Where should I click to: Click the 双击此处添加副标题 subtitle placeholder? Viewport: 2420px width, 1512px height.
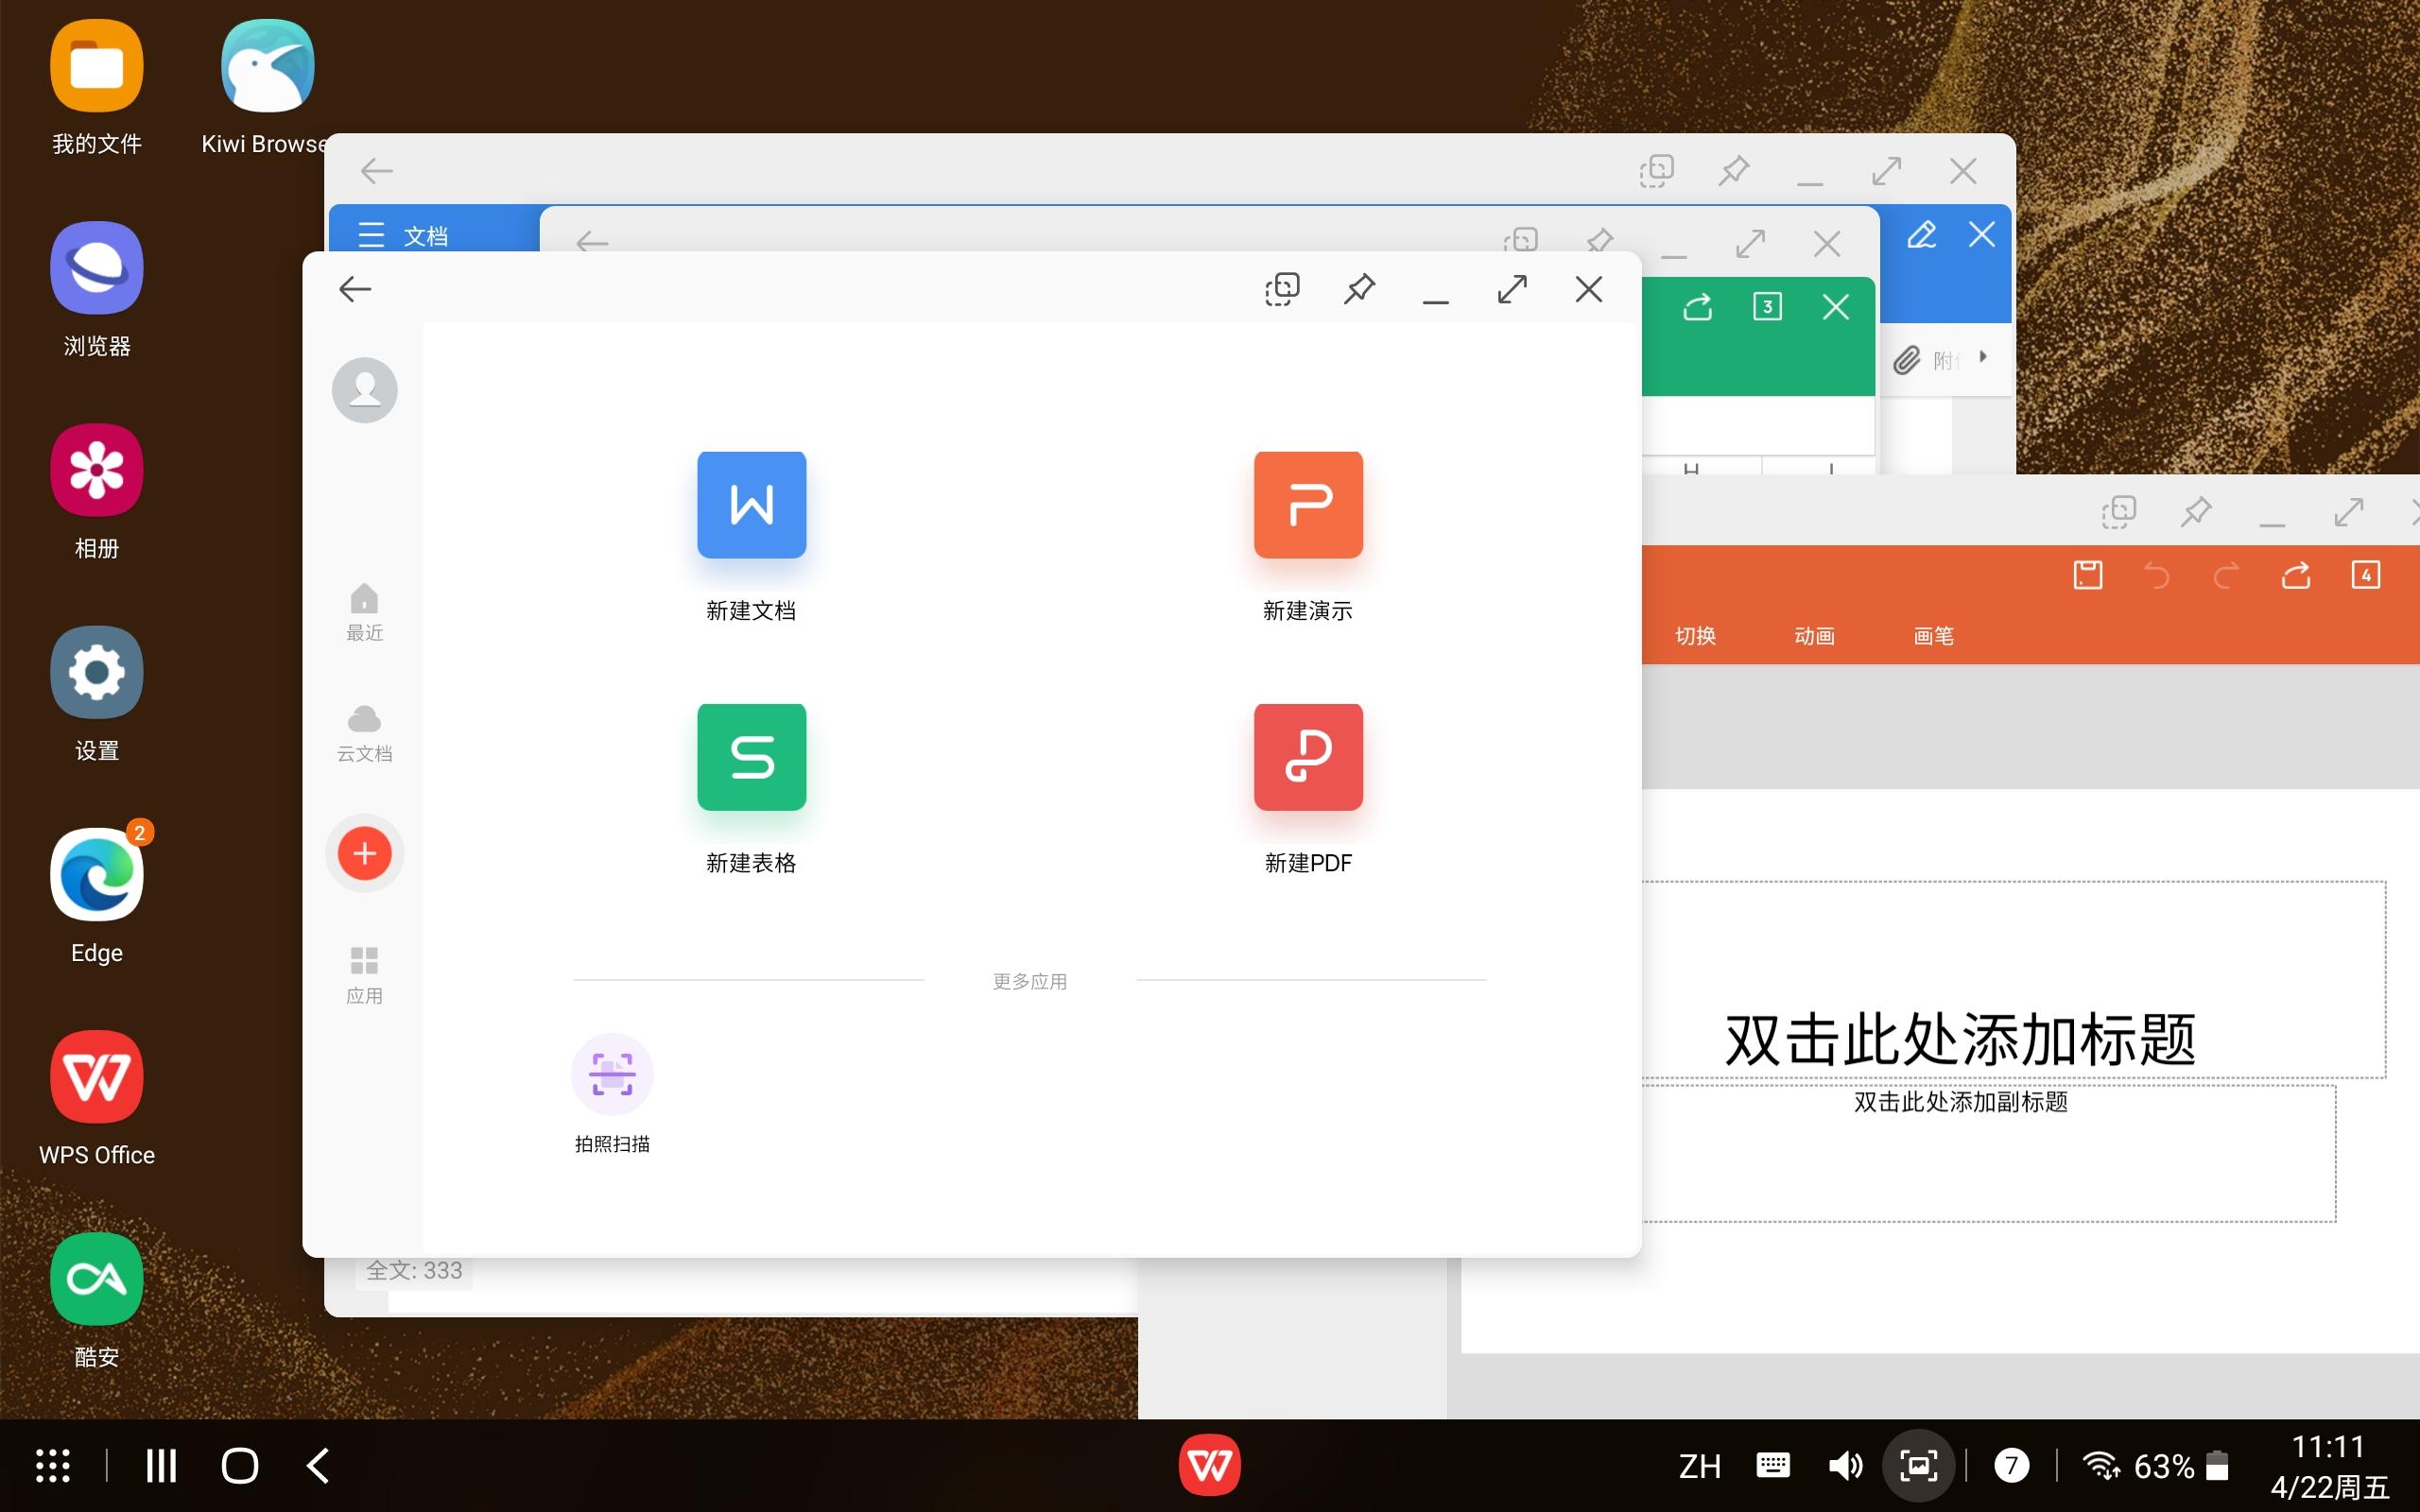point(1961,1102)
